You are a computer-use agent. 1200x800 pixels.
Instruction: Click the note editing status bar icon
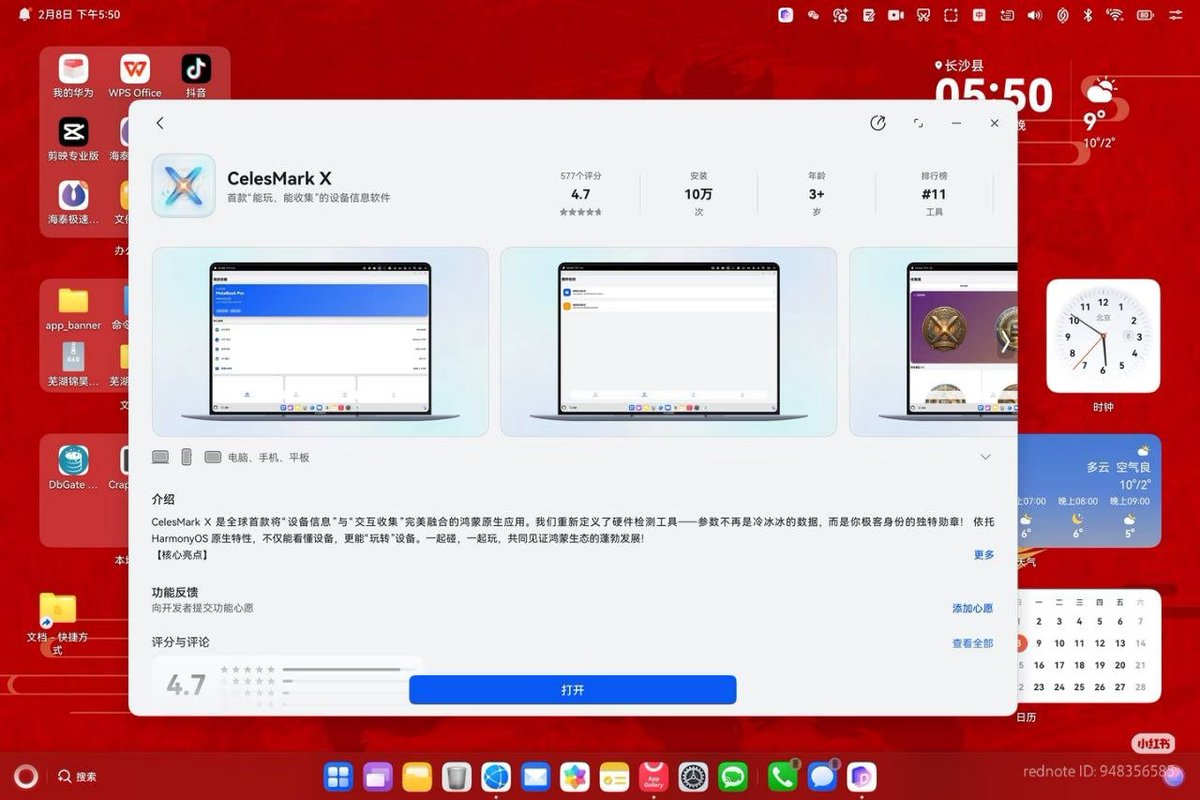click(x=868, y=15)
